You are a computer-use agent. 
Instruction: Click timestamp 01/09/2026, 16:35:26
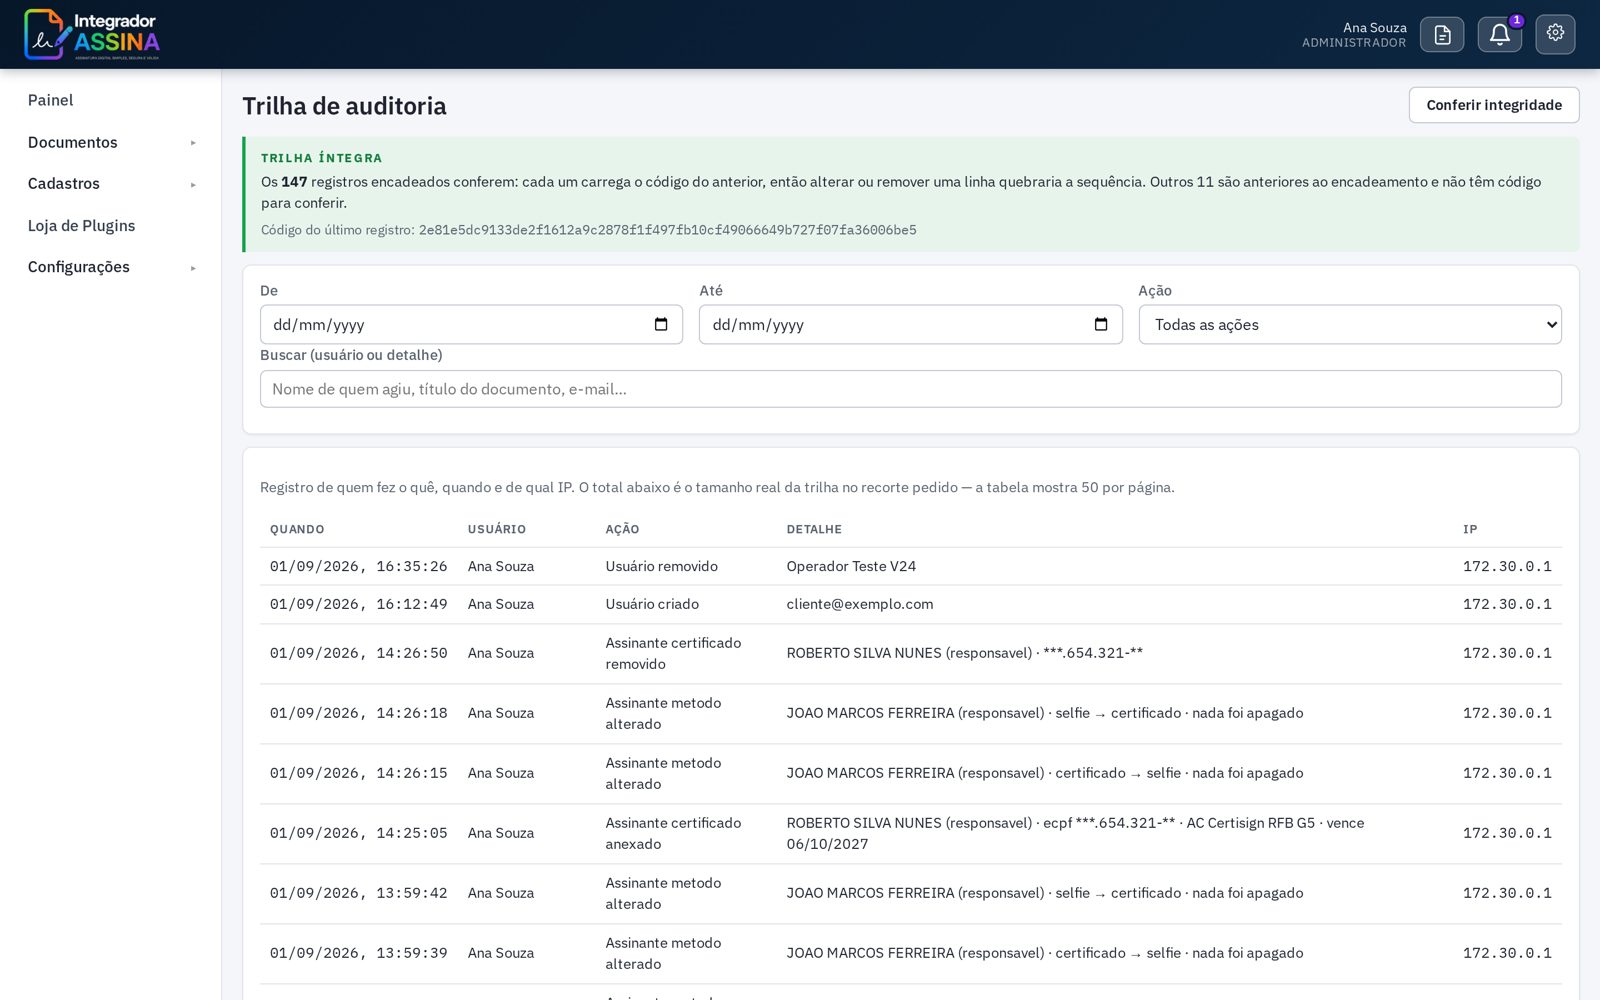tap(359, 566)
